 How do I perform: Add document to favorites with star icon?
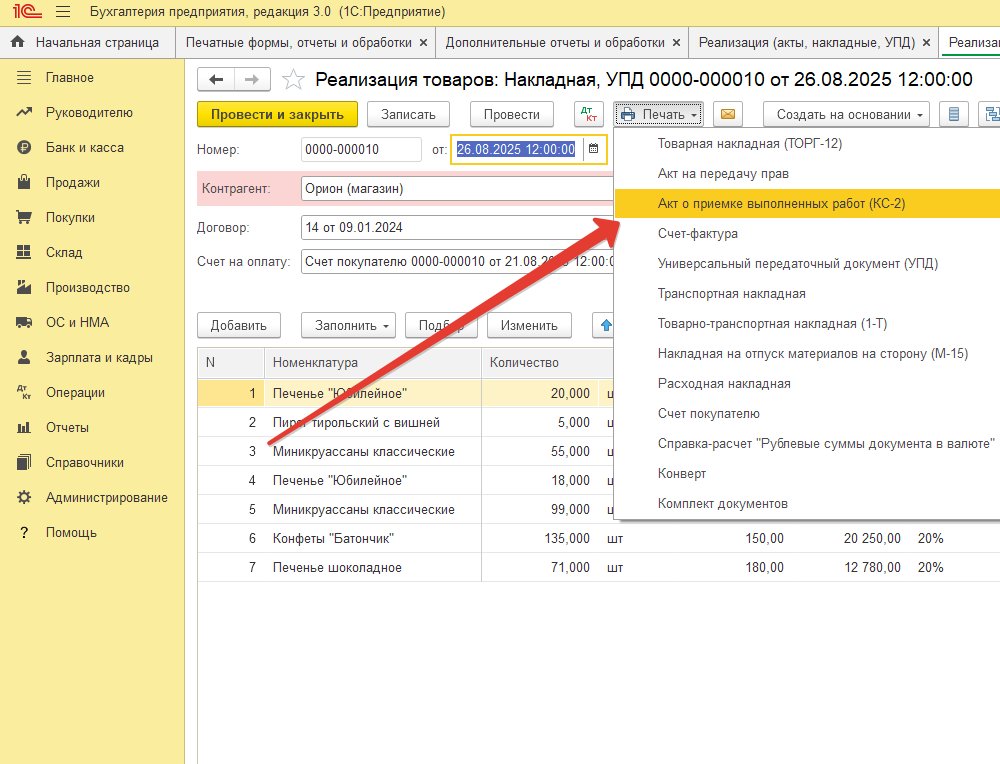tap(293, 80)
